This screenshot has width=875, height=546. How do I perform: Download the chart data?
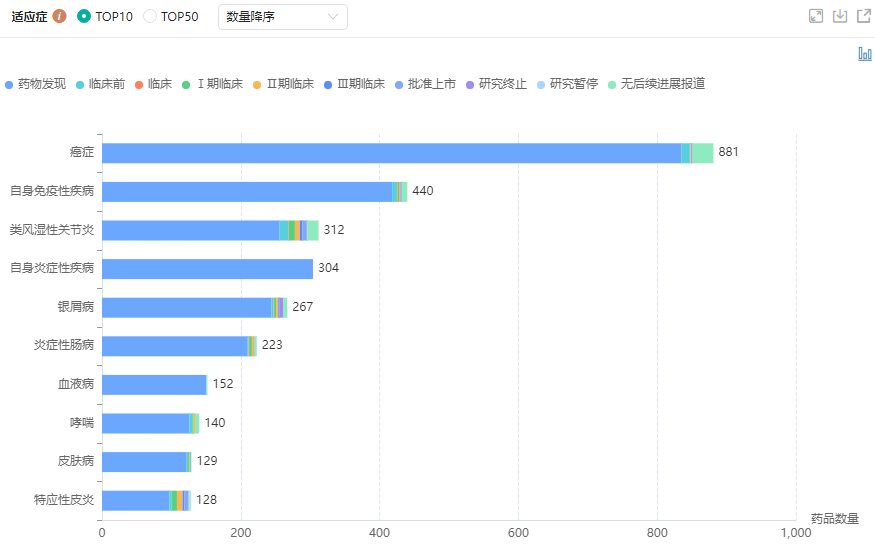pyautogui.click(x=840, y=16)
